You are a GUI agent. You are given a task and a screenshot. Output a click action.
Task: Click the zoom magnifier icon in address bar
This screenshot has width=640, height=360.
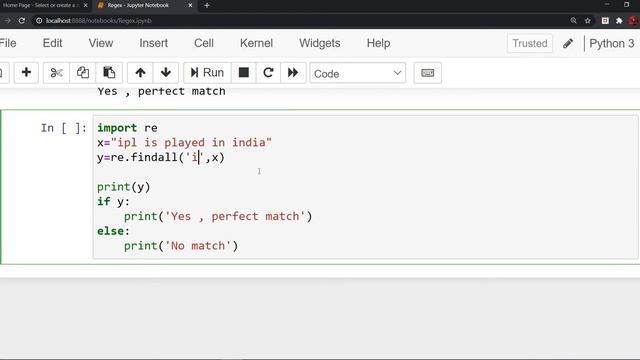[573, 20]
